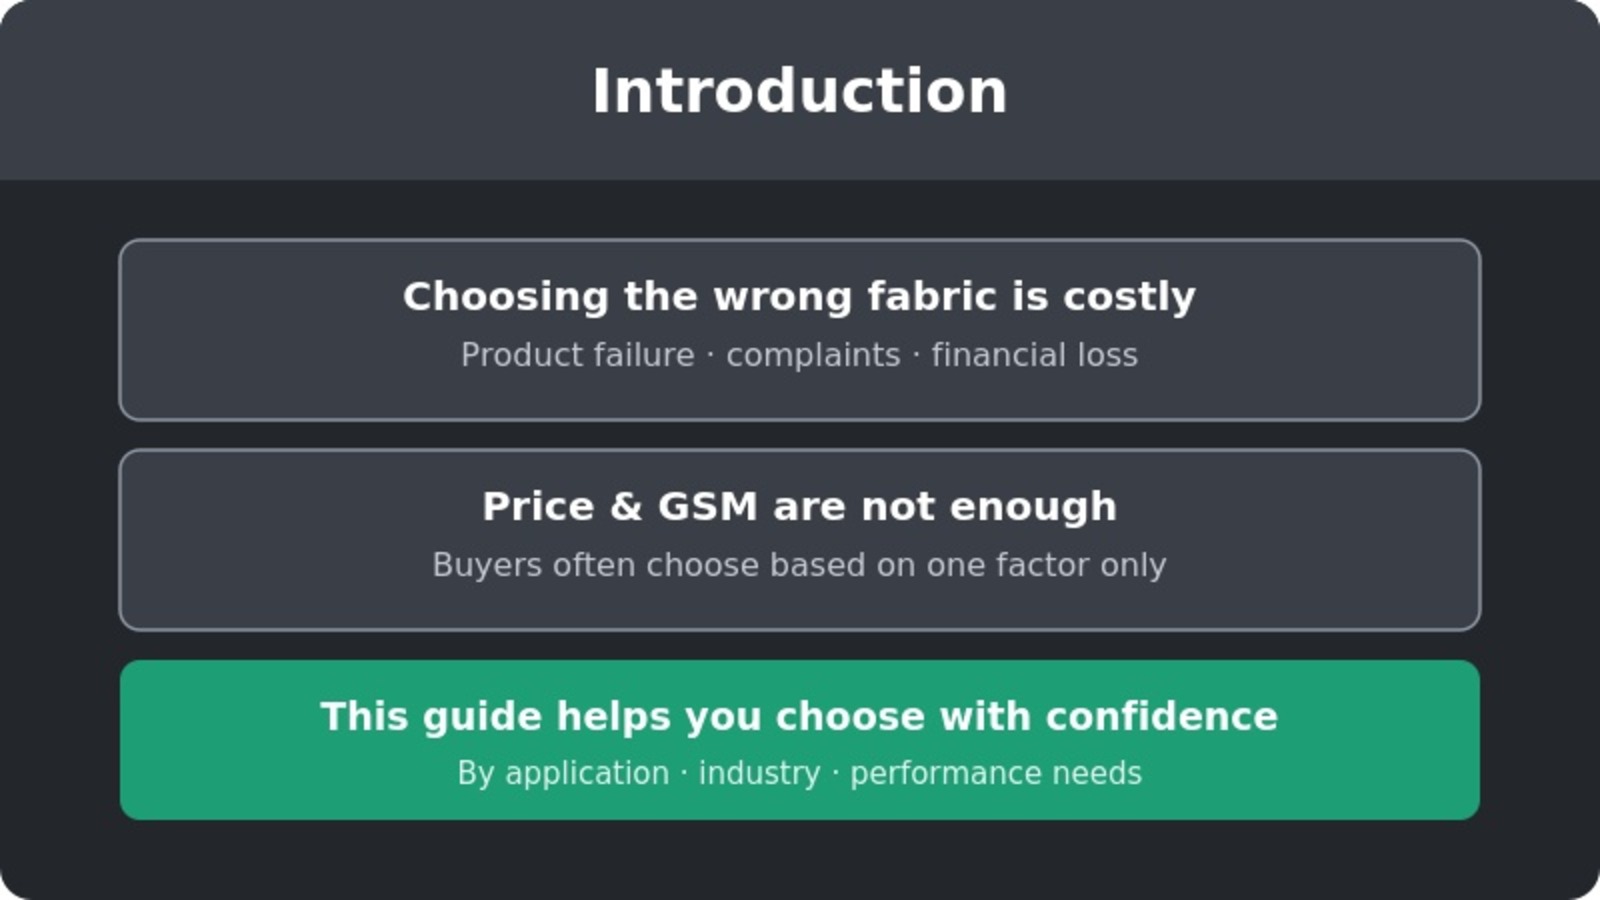Click the 'financial loss' text
Screen dimensions: 1600x900
point(1034,355)
